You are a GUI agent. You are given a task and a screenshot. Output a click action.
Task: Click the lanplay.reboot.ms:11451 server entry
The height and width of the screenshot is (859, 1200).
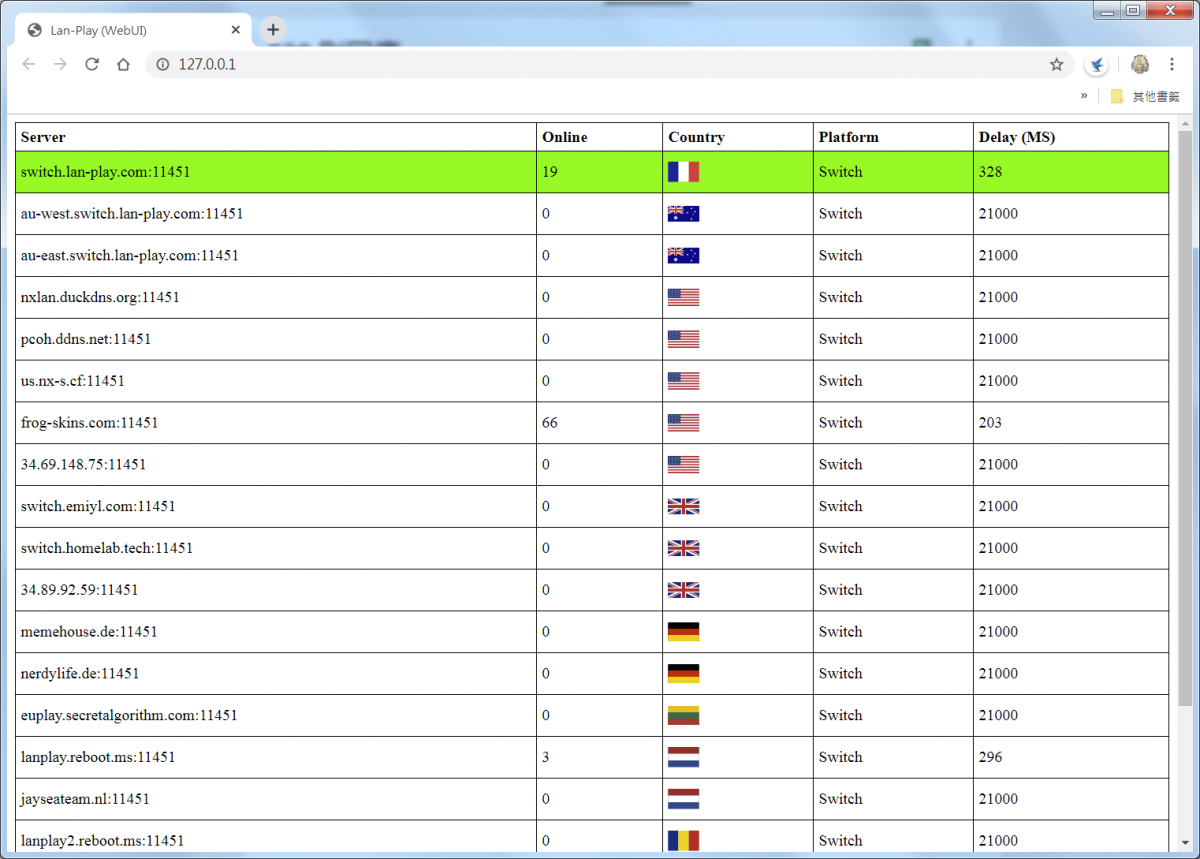point(98,757)
